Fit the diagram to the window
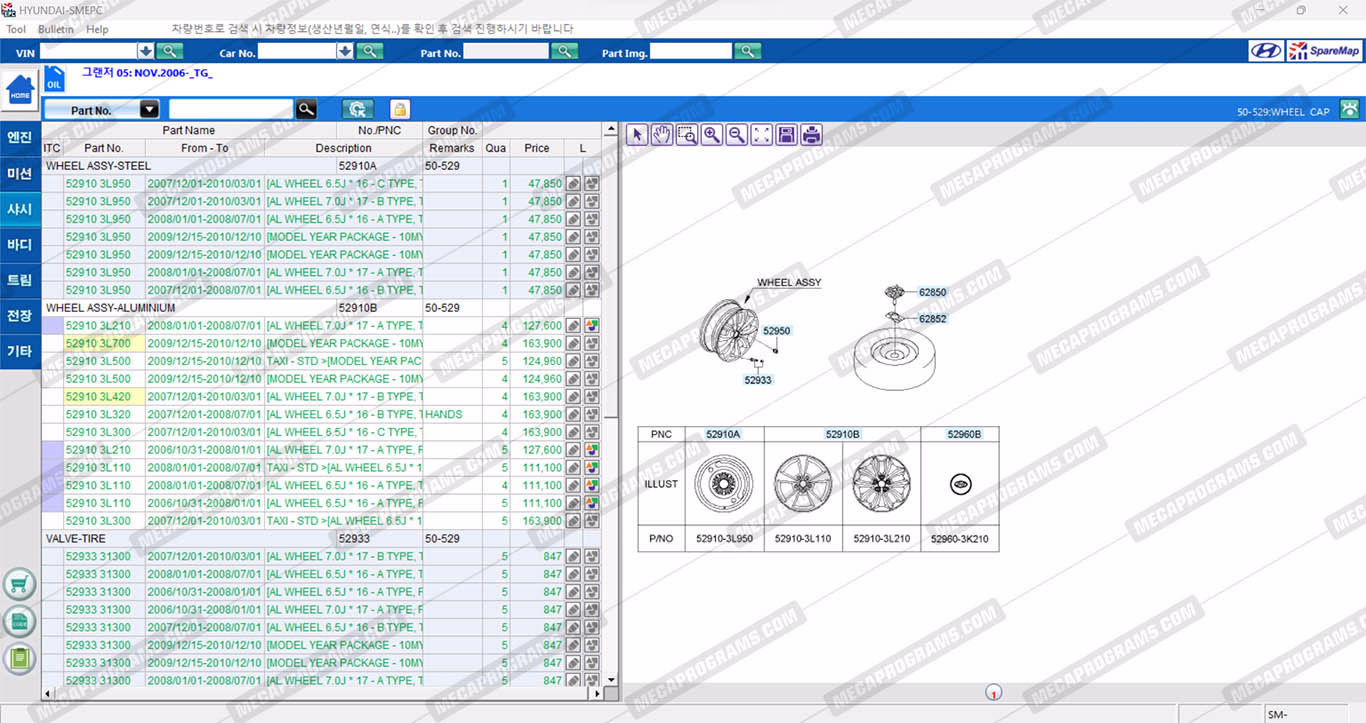The width and height of the screenshot is (1366, 723). 762,135
